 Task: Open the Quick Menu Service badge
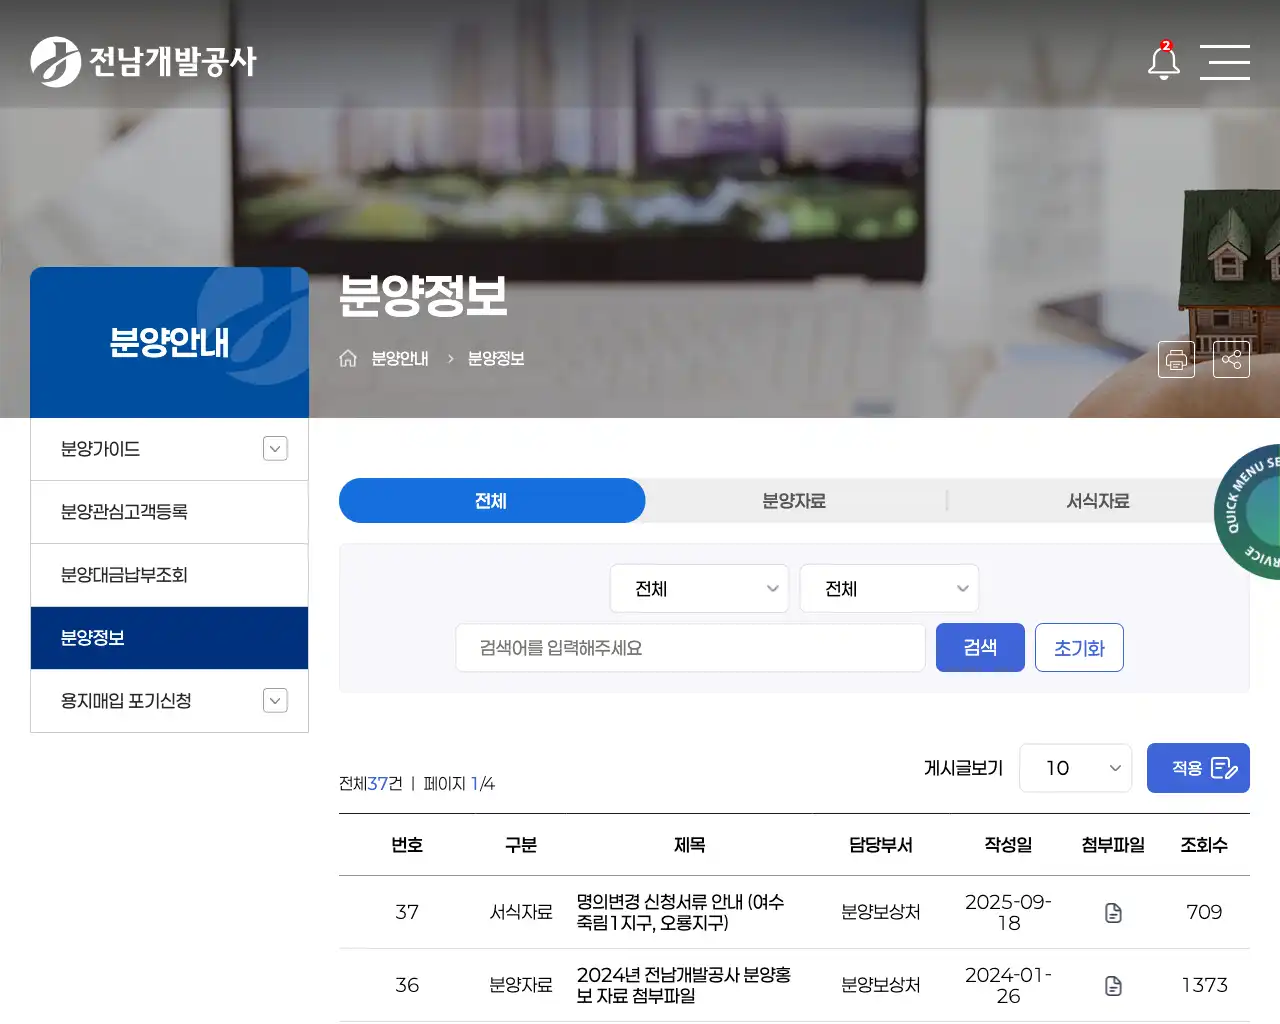coord(1248,511)
